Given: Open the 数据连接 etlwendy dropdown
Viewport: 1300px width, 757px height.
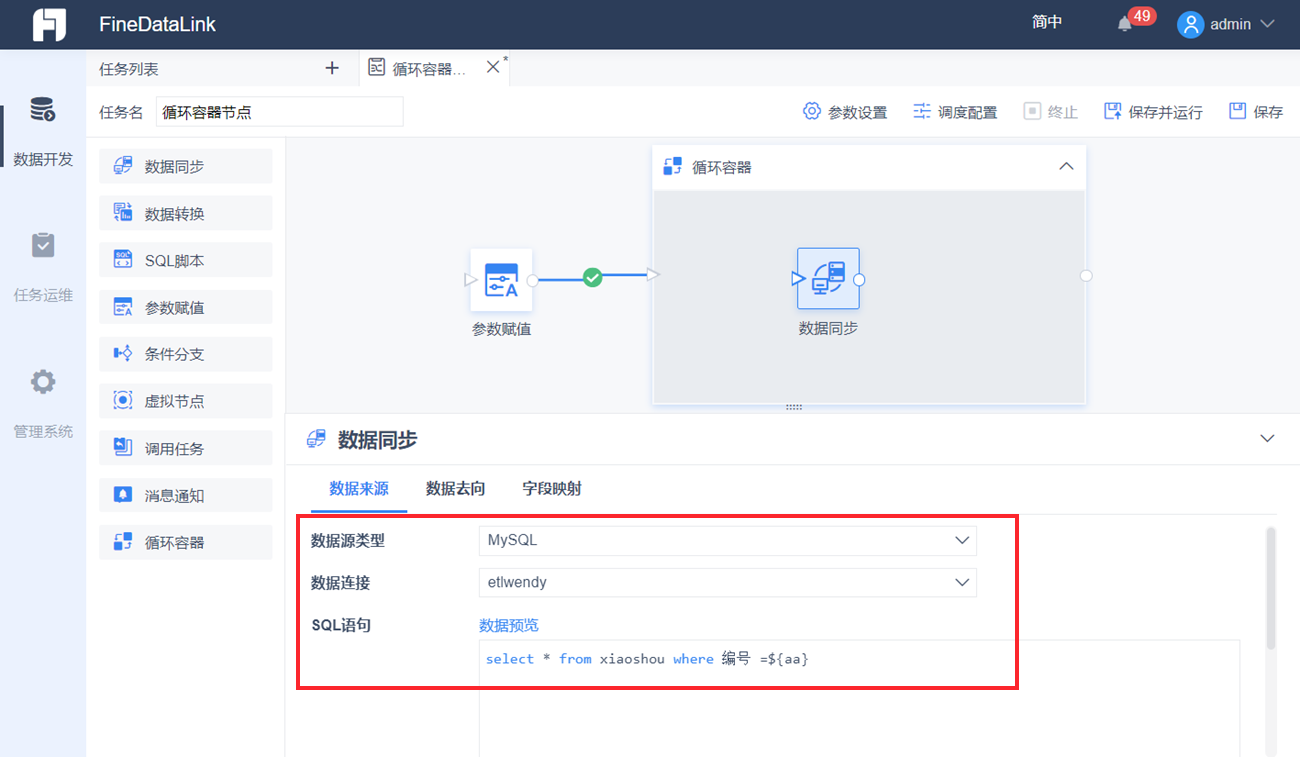Looking at the screenshot, I should pos(728,582).
